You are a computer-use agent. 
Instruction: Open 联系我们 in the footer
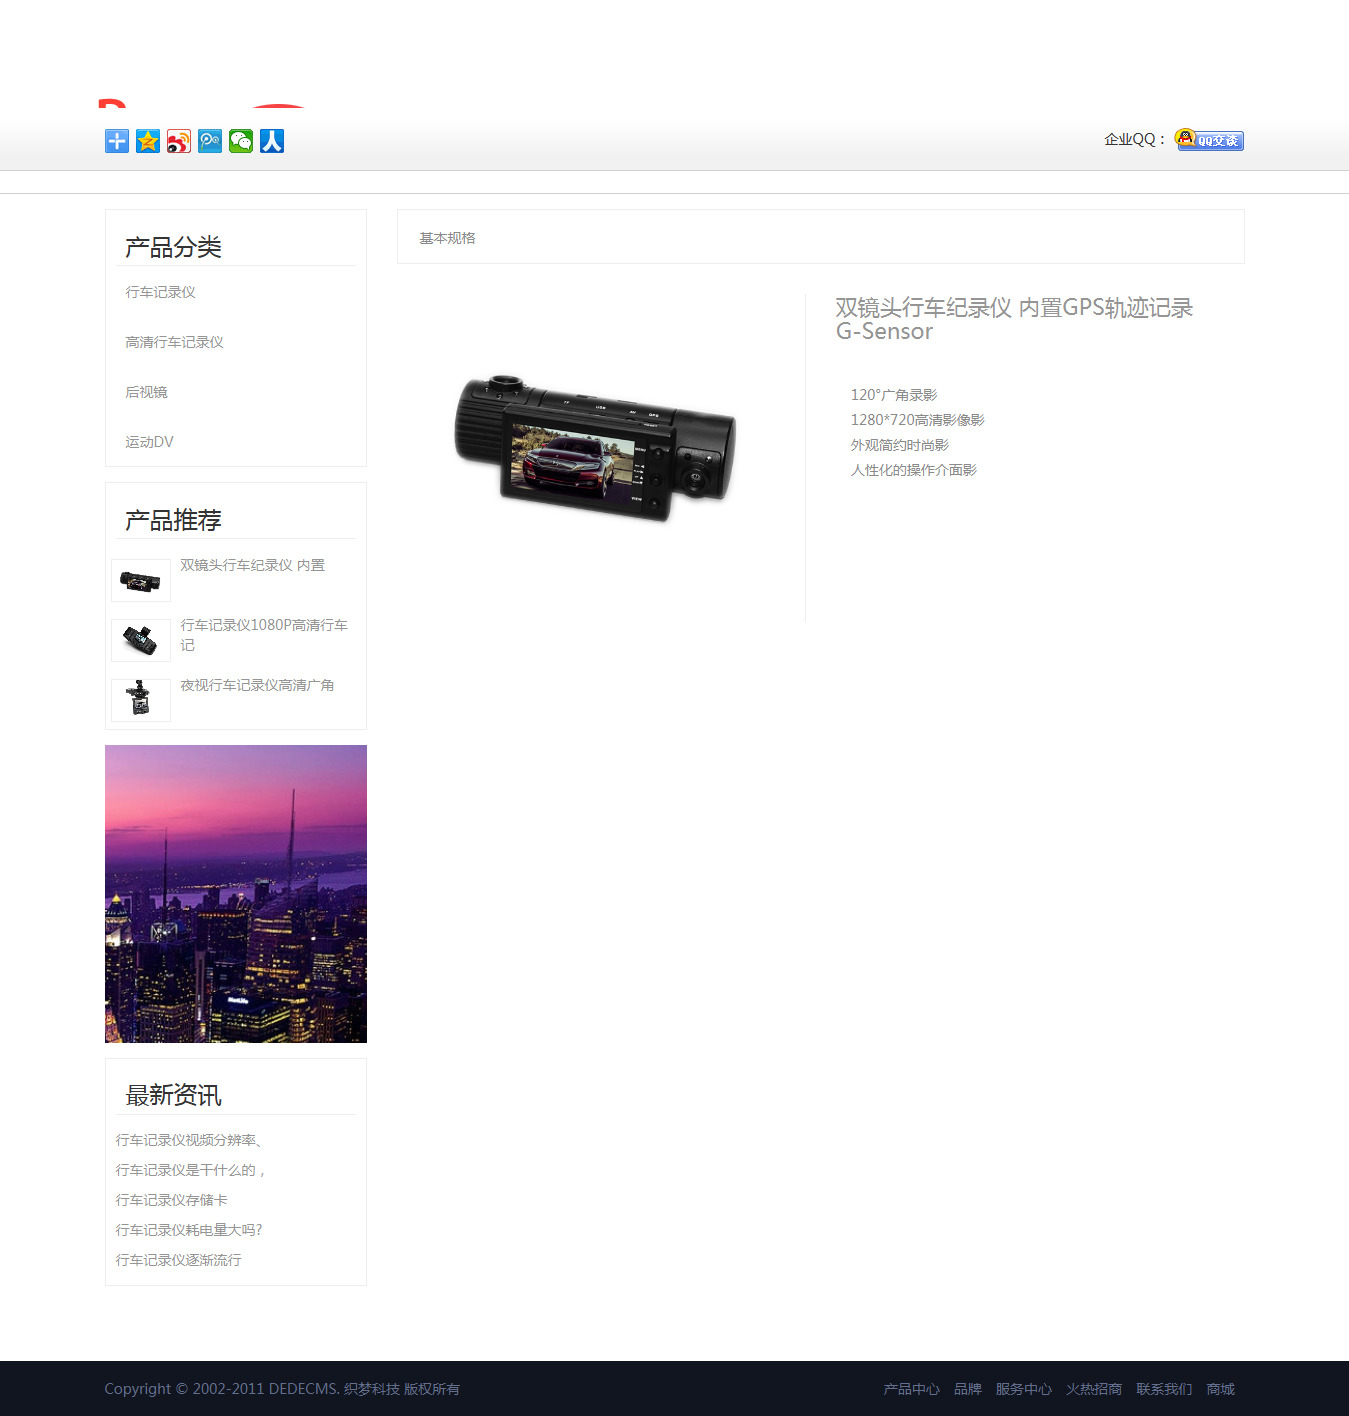point(1164,1389)
